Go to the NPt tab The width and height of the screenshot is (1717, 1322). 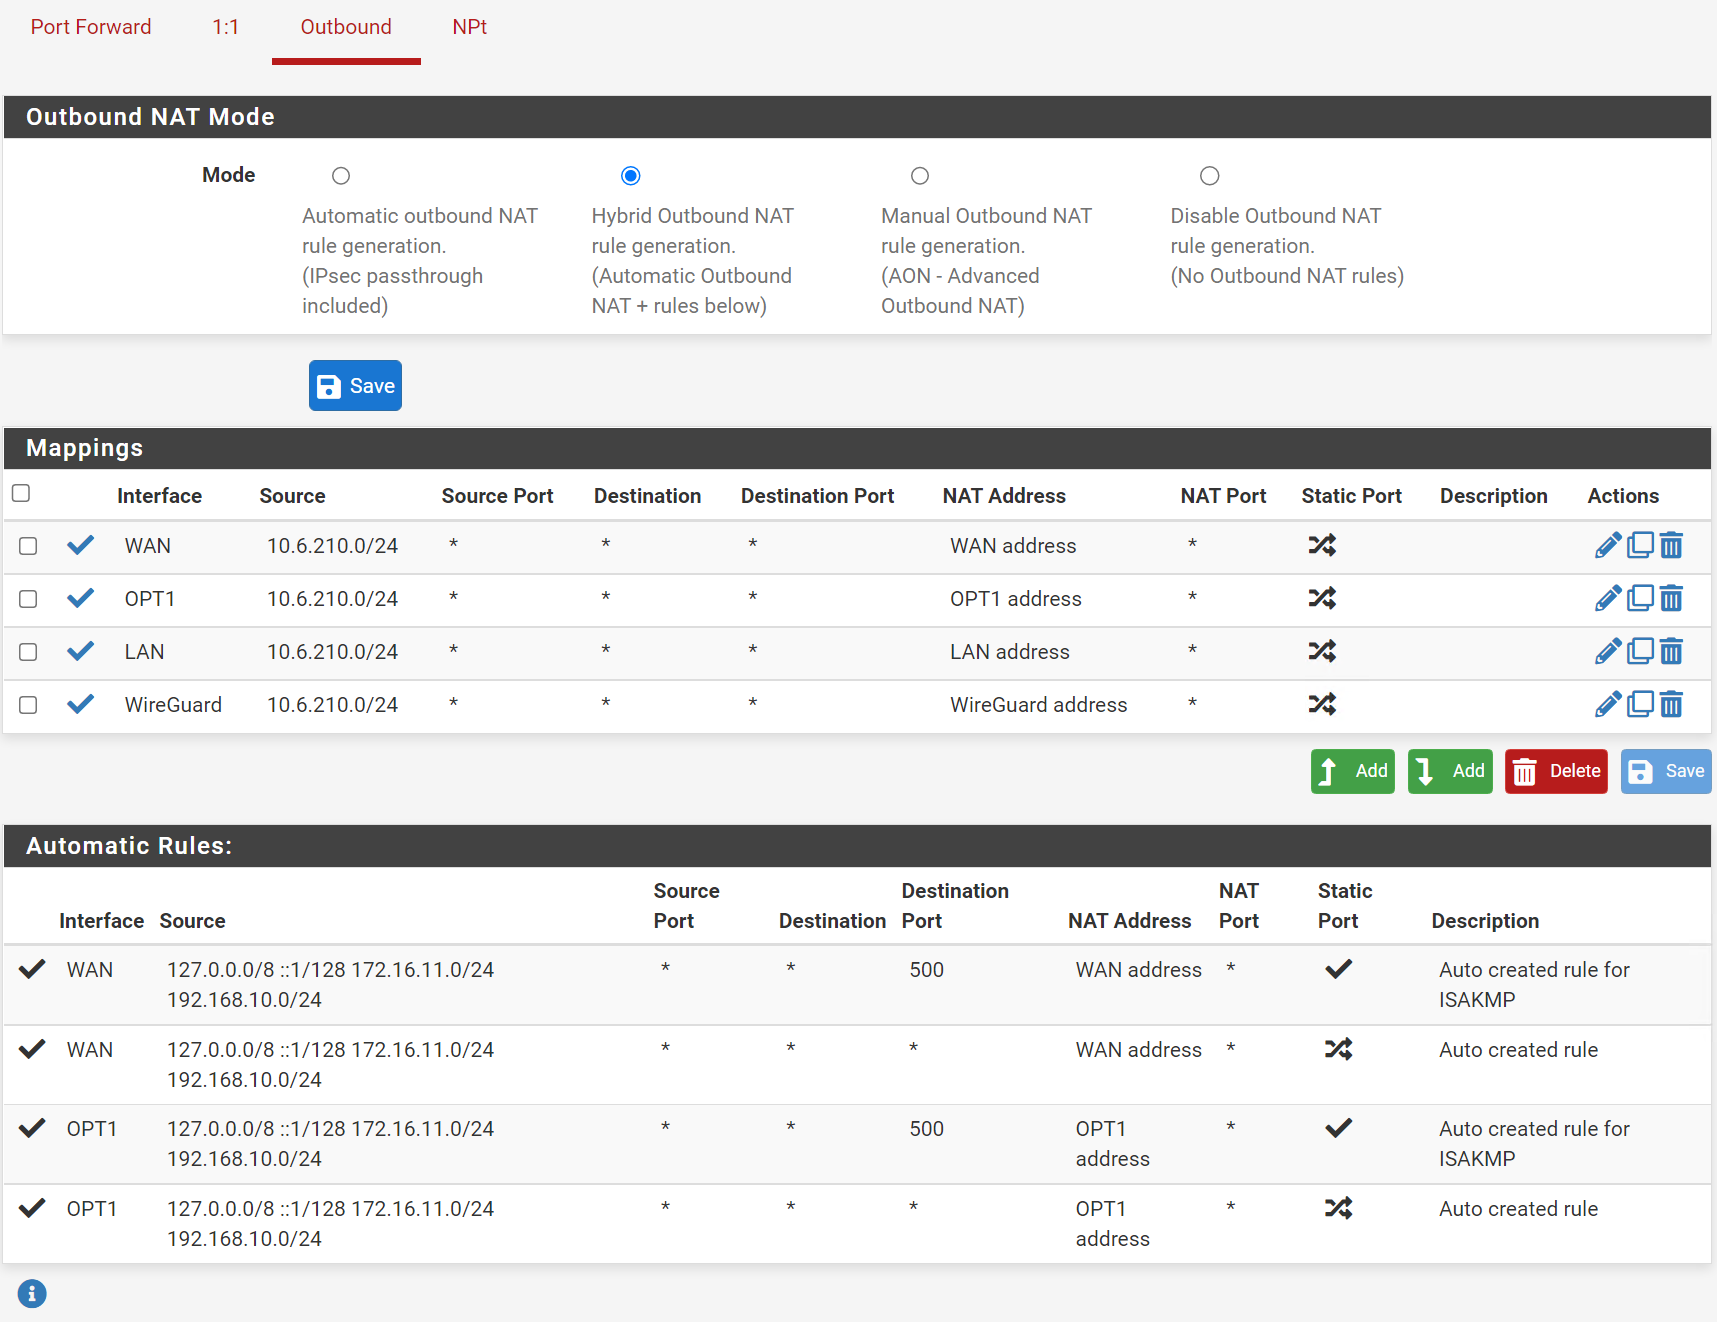(469, 27)
